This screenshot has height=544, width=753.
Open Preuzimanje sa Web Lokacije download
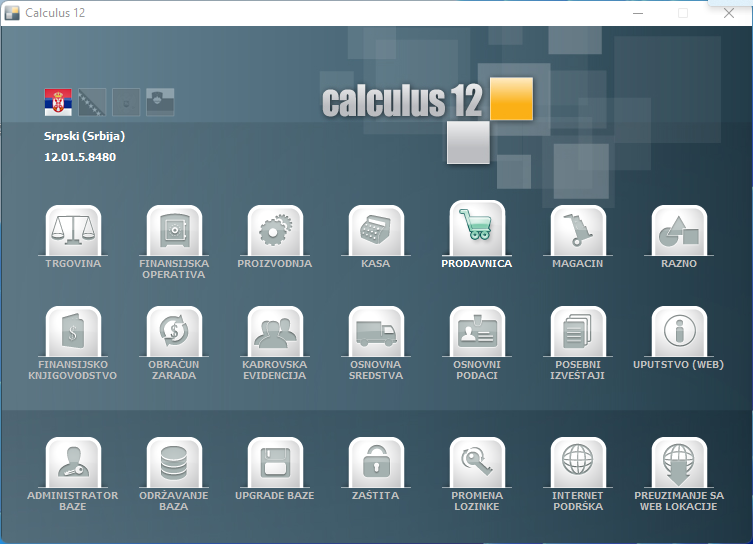coord(679,462)
